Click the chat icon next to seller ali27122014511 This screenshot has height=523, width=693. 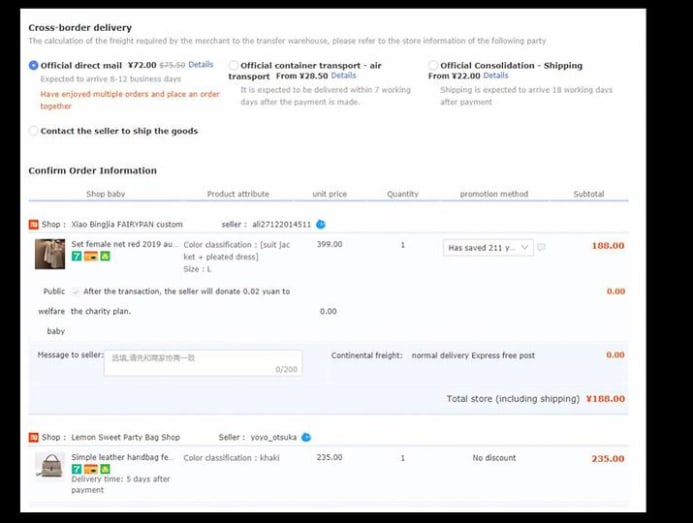pyautogui.click(x=321, y=225)
